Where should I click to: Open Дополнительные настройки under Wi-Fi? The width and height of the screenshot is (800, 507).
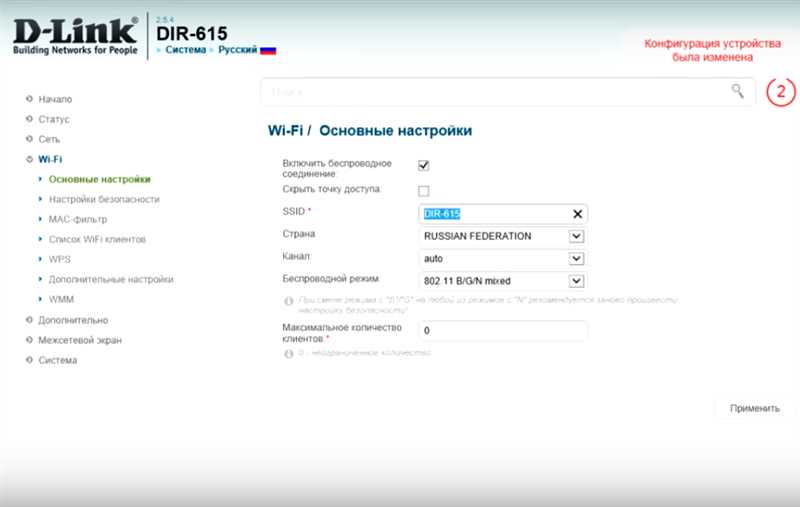click(111, 279)
